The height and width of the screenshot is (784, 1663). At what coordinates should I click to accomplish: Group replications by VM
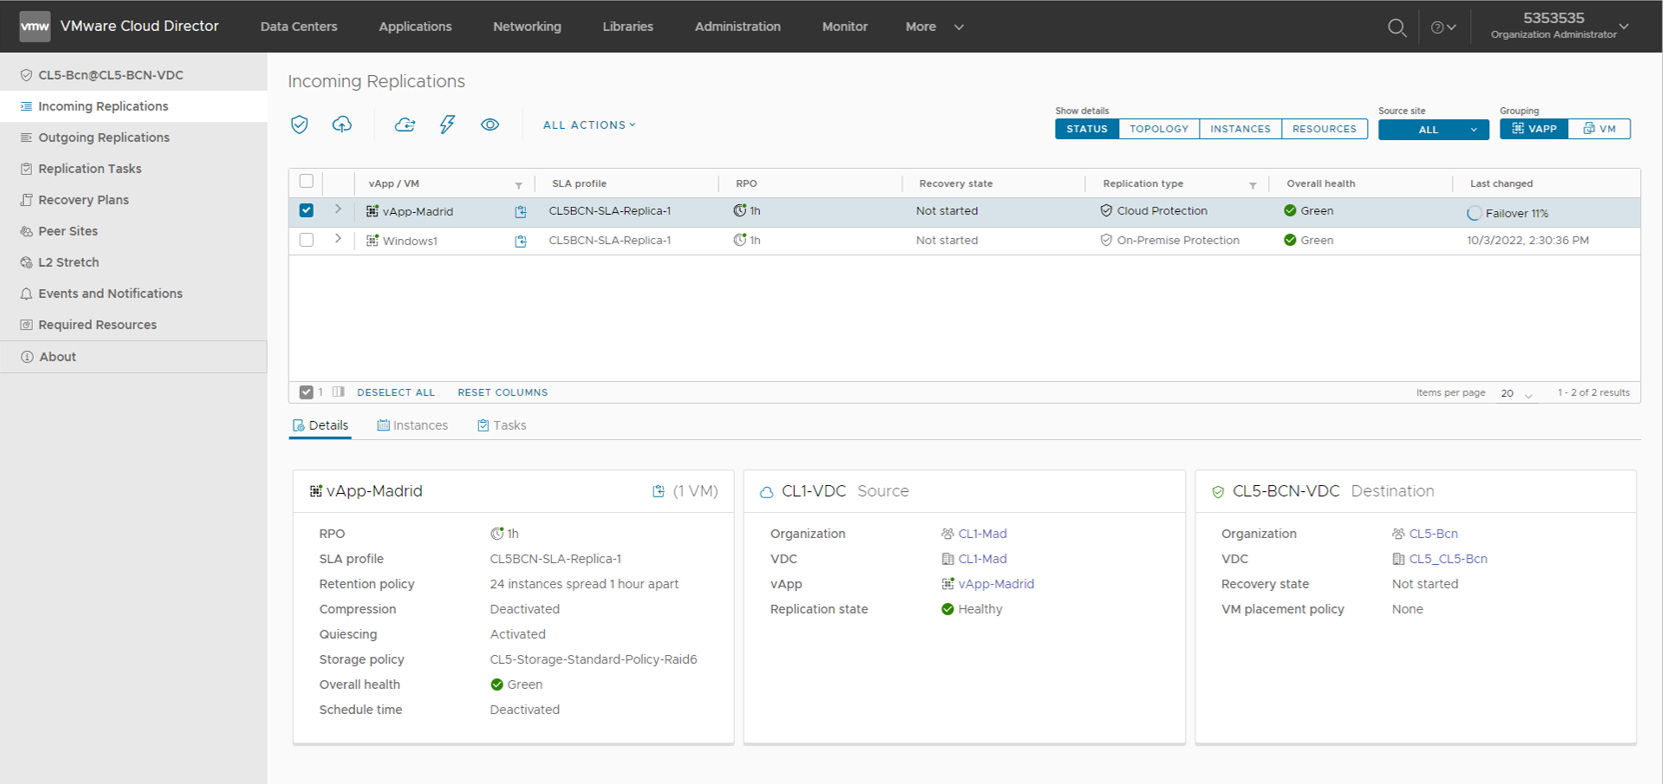point(1599,129)
